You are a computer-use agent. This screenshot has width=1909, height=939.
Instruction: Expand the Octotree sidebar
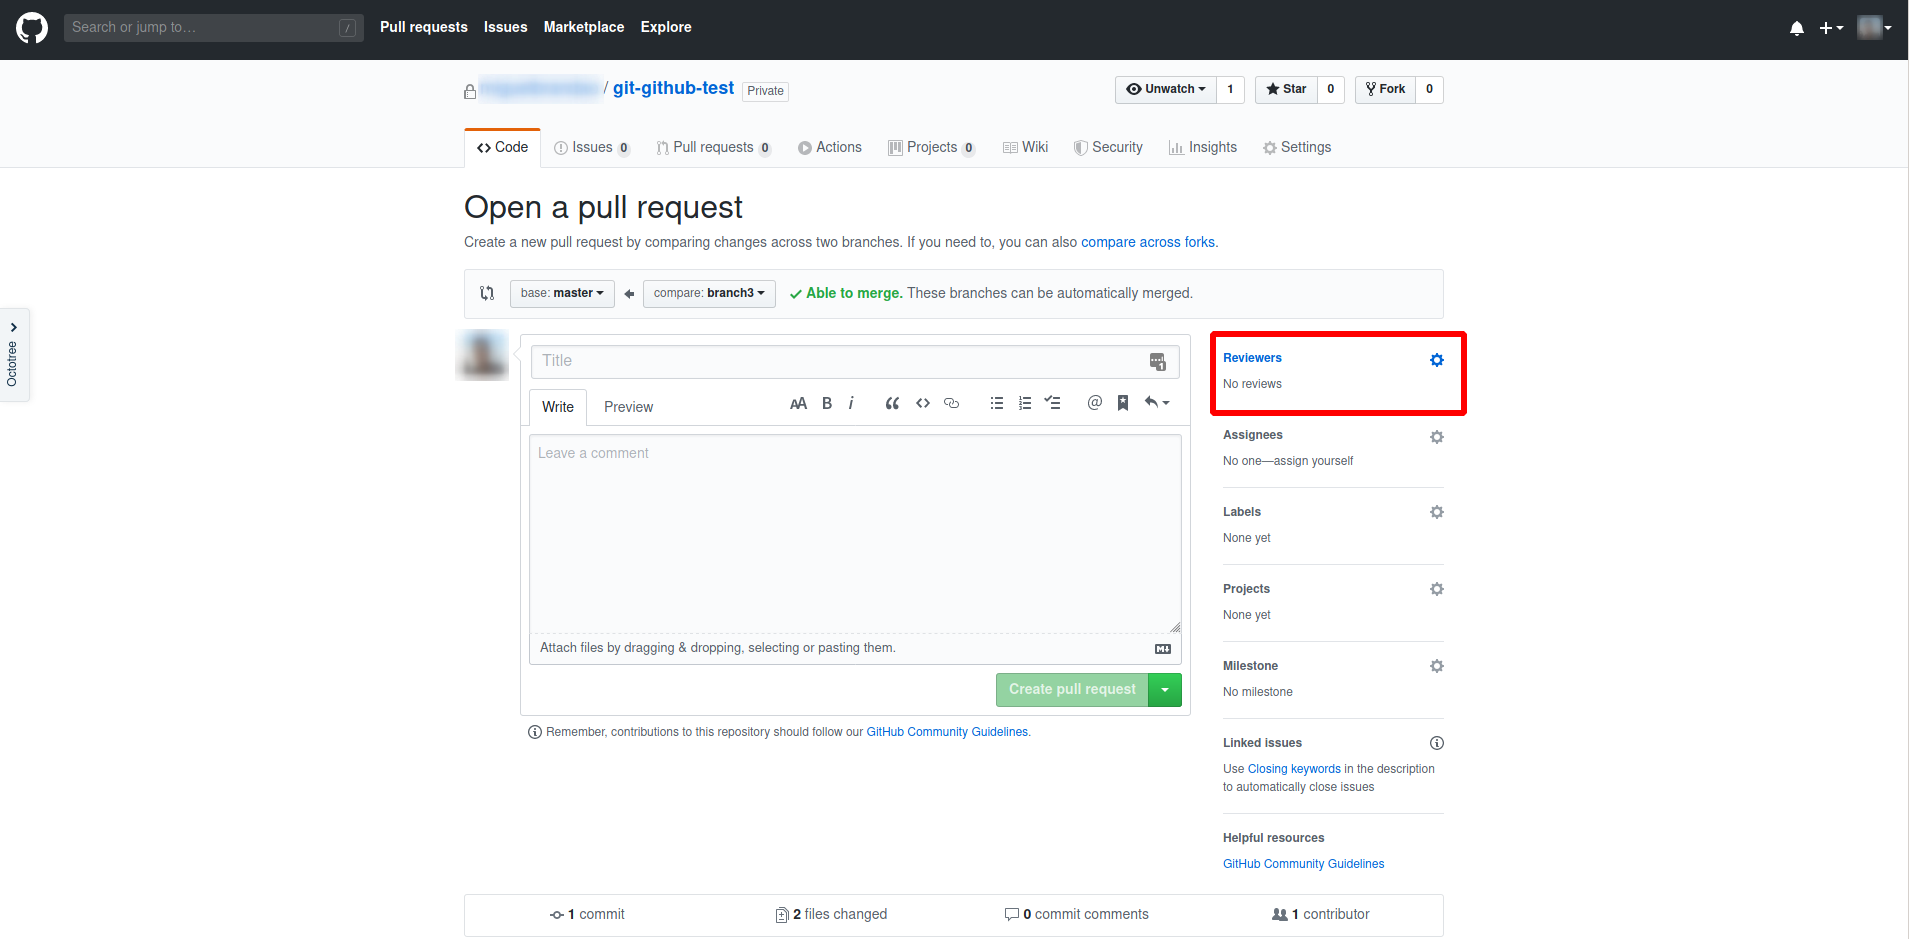pyautogui.click(x=13, y=354)
